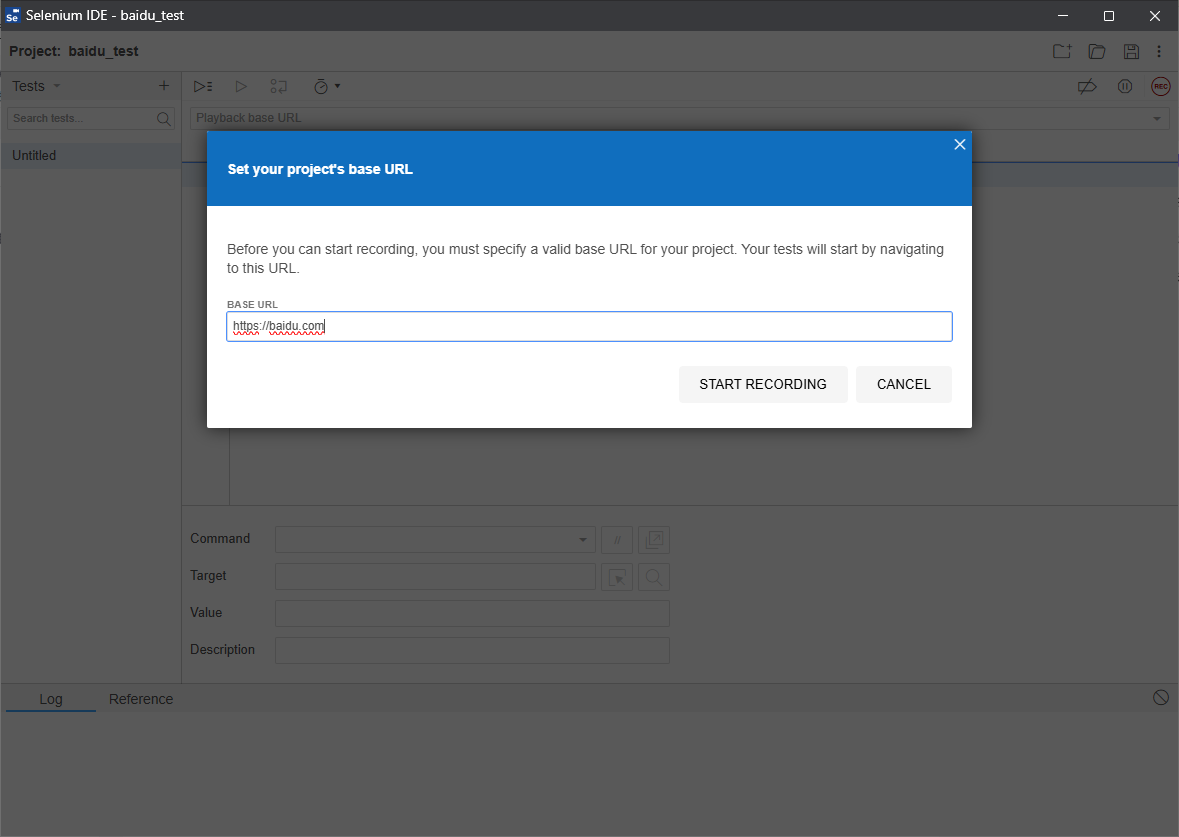Click the search magnifier icon in tests

(164, 119)
